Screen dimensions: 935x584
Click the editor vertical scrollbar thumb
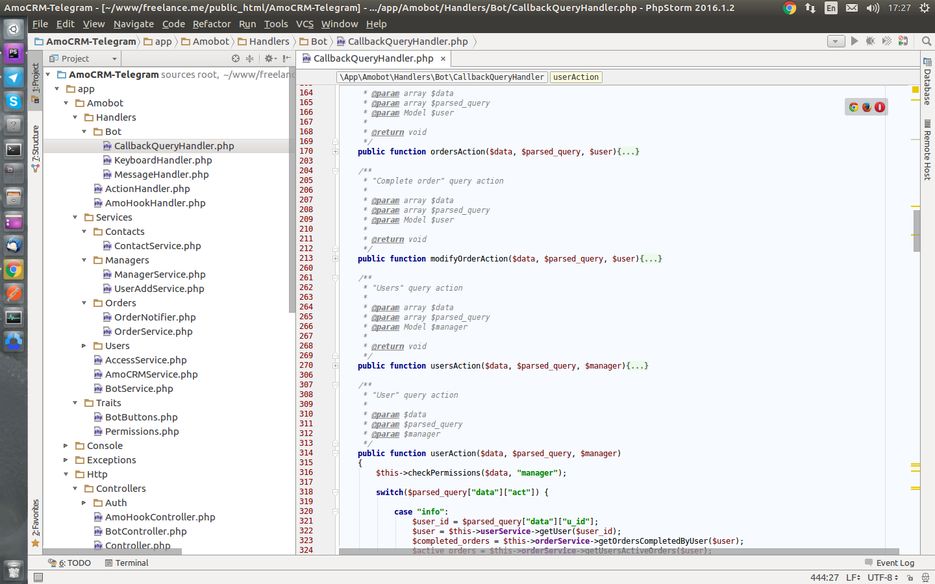click(917, 231)
